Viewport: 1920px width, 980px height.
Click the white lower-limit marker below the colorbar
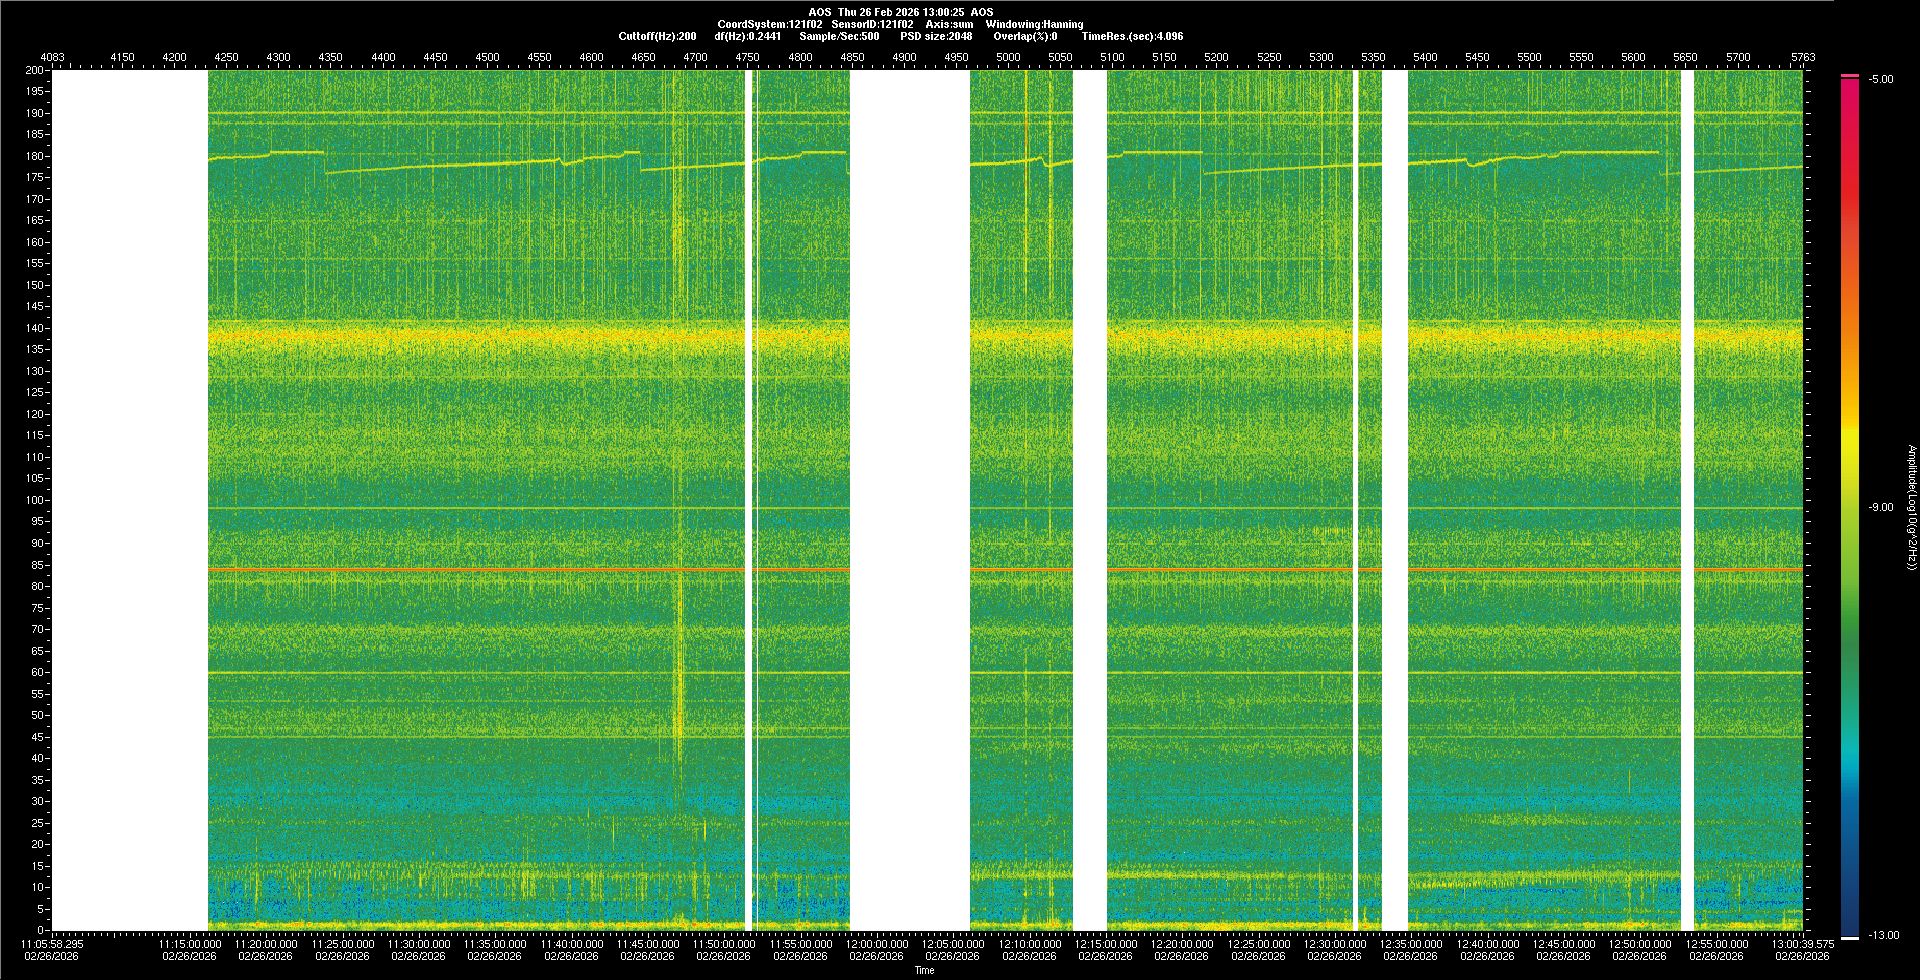1850,938
